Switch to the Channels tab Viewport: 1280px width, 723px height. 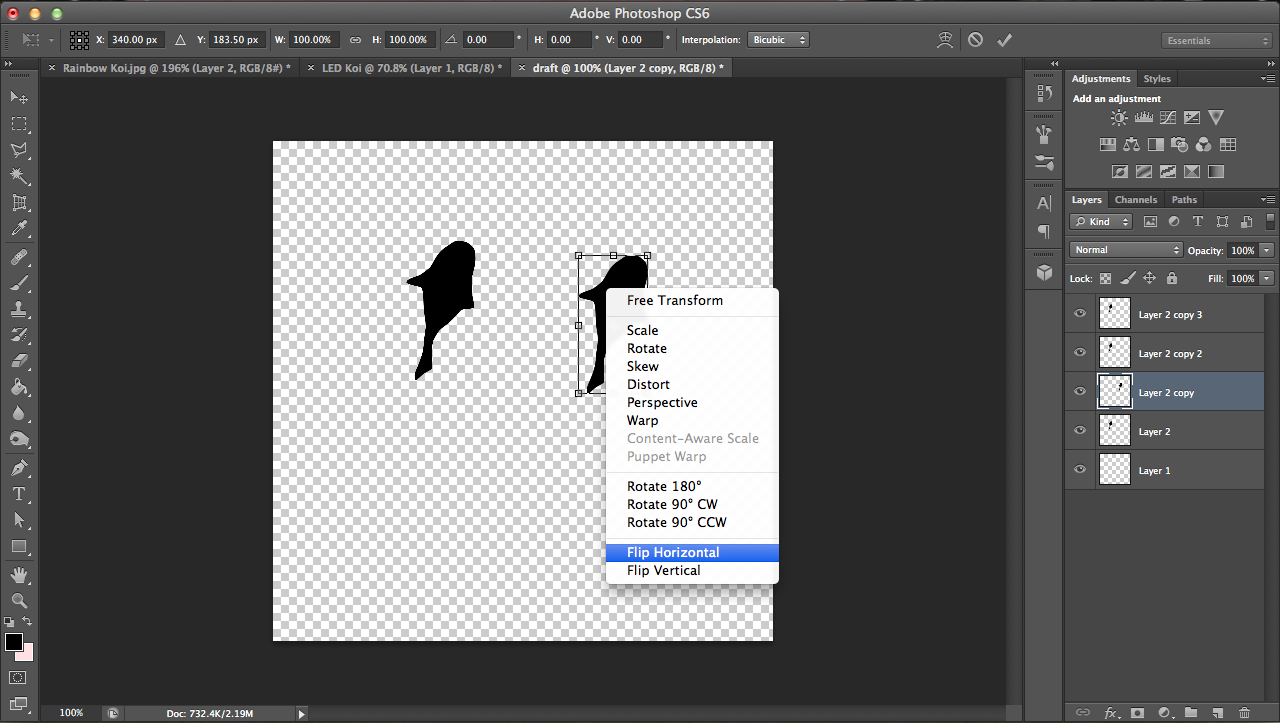1136,199
